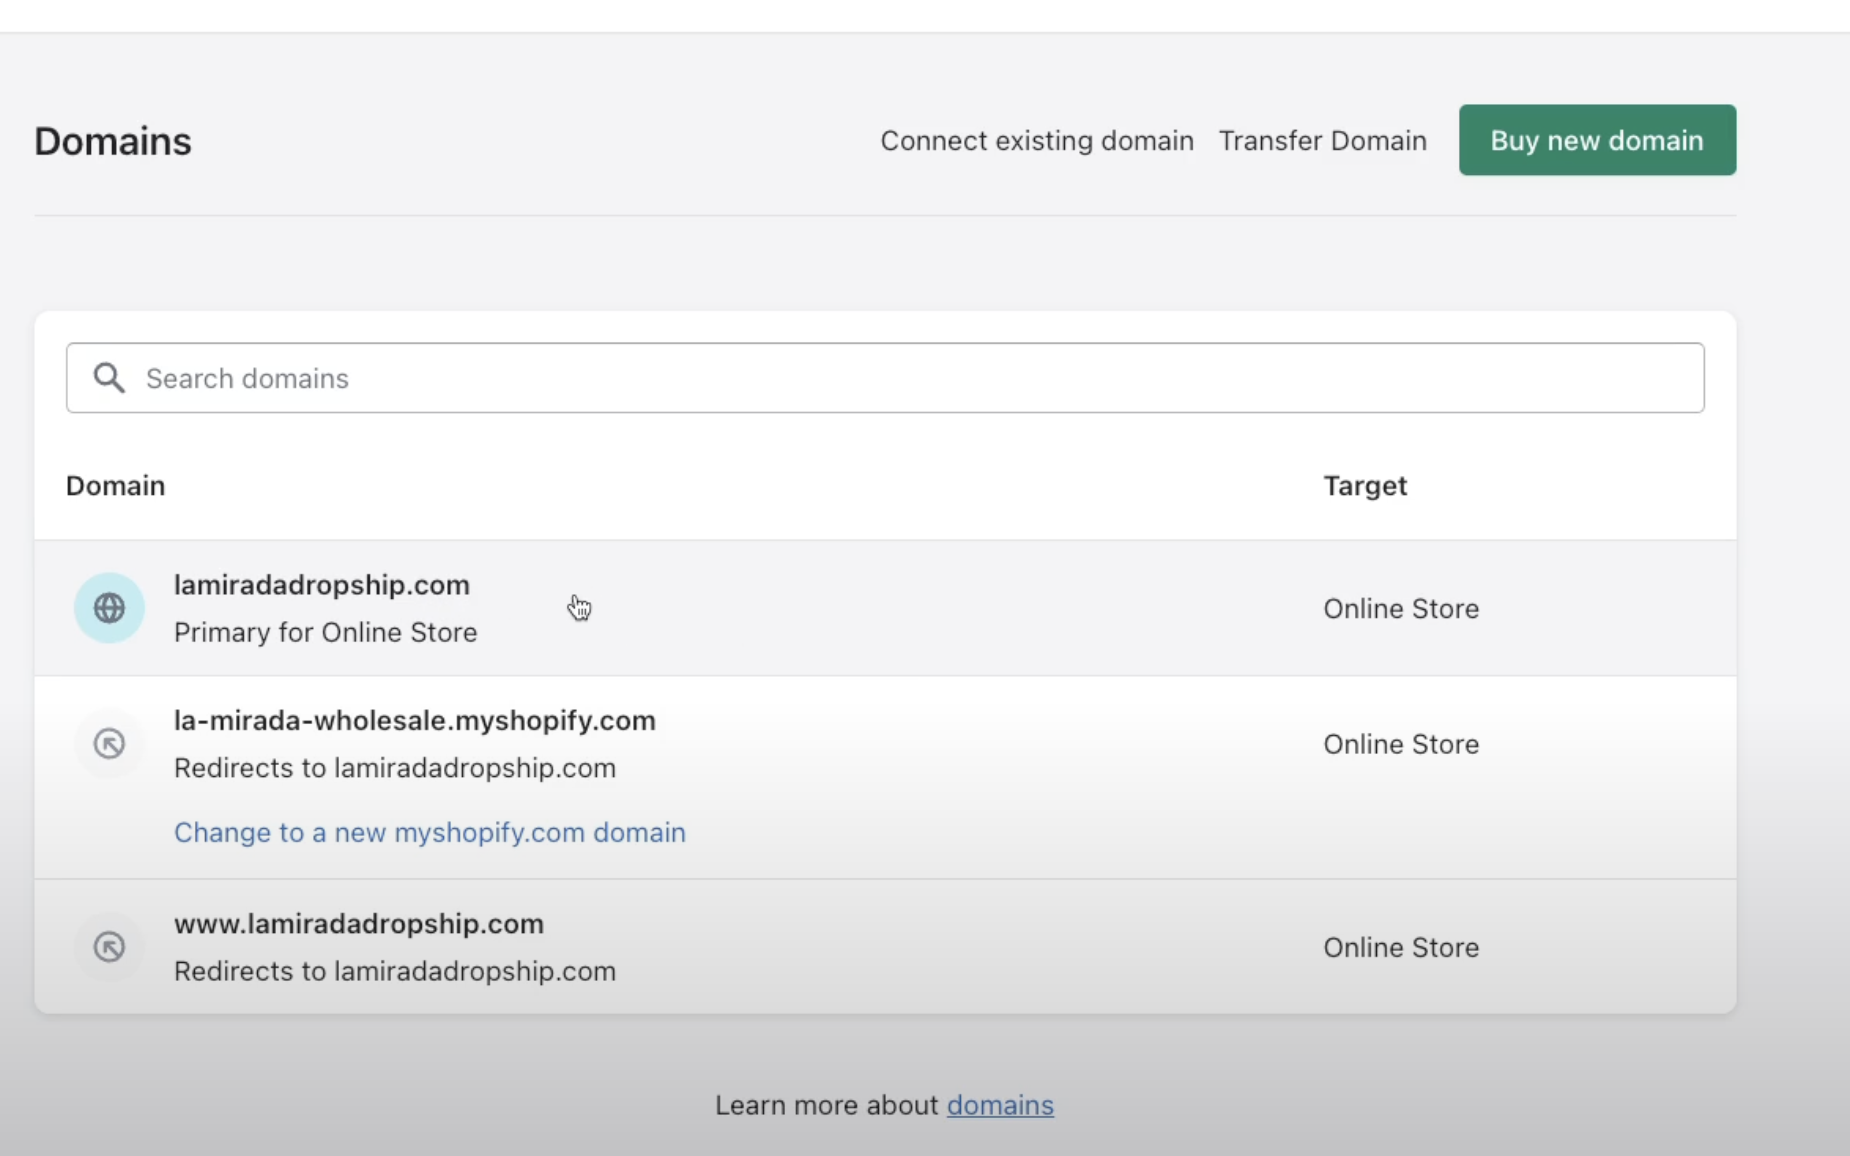This screenshot has width=1850, height=1156.
Task: Click the Domain column header
Action: pyautogui.click(x=114, y=486)
